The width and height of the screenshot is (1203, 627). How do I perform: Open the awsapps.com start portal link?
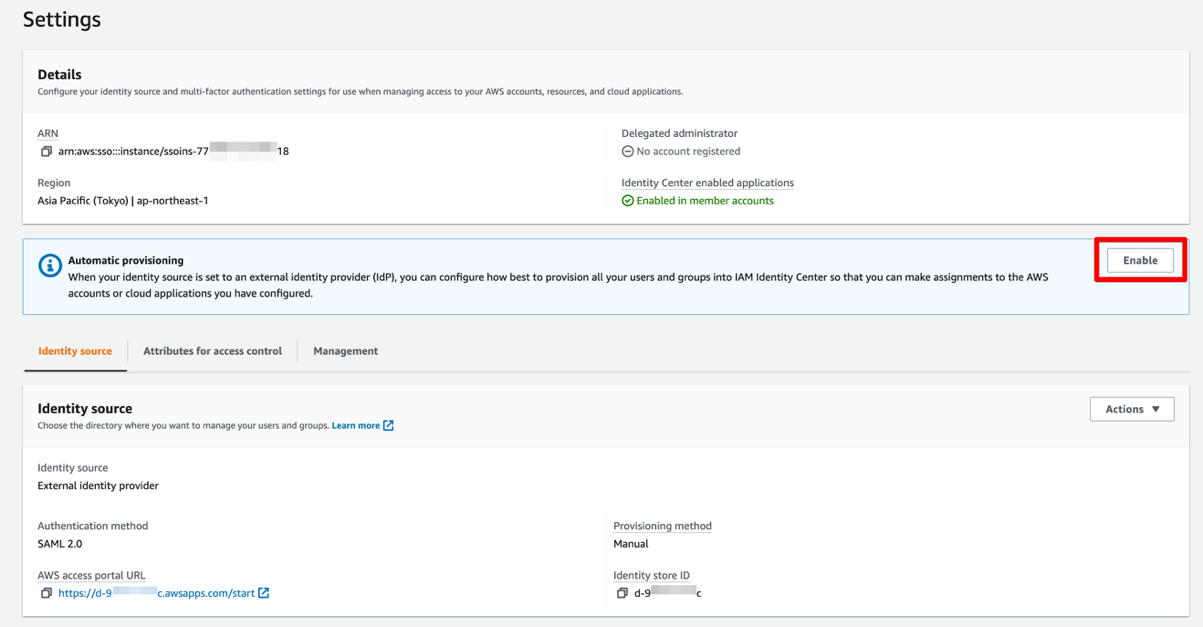[x=156, y=593]
